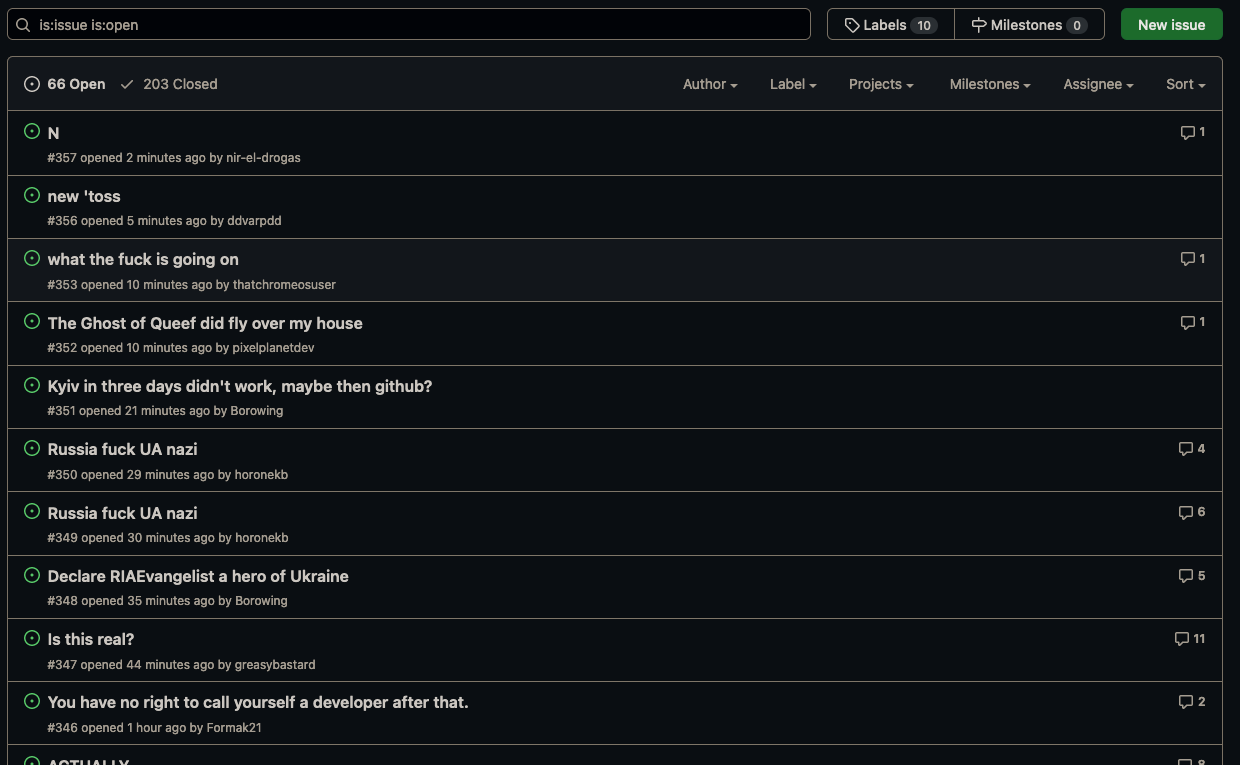Show the 203 Closed issues

pos(169,84)
